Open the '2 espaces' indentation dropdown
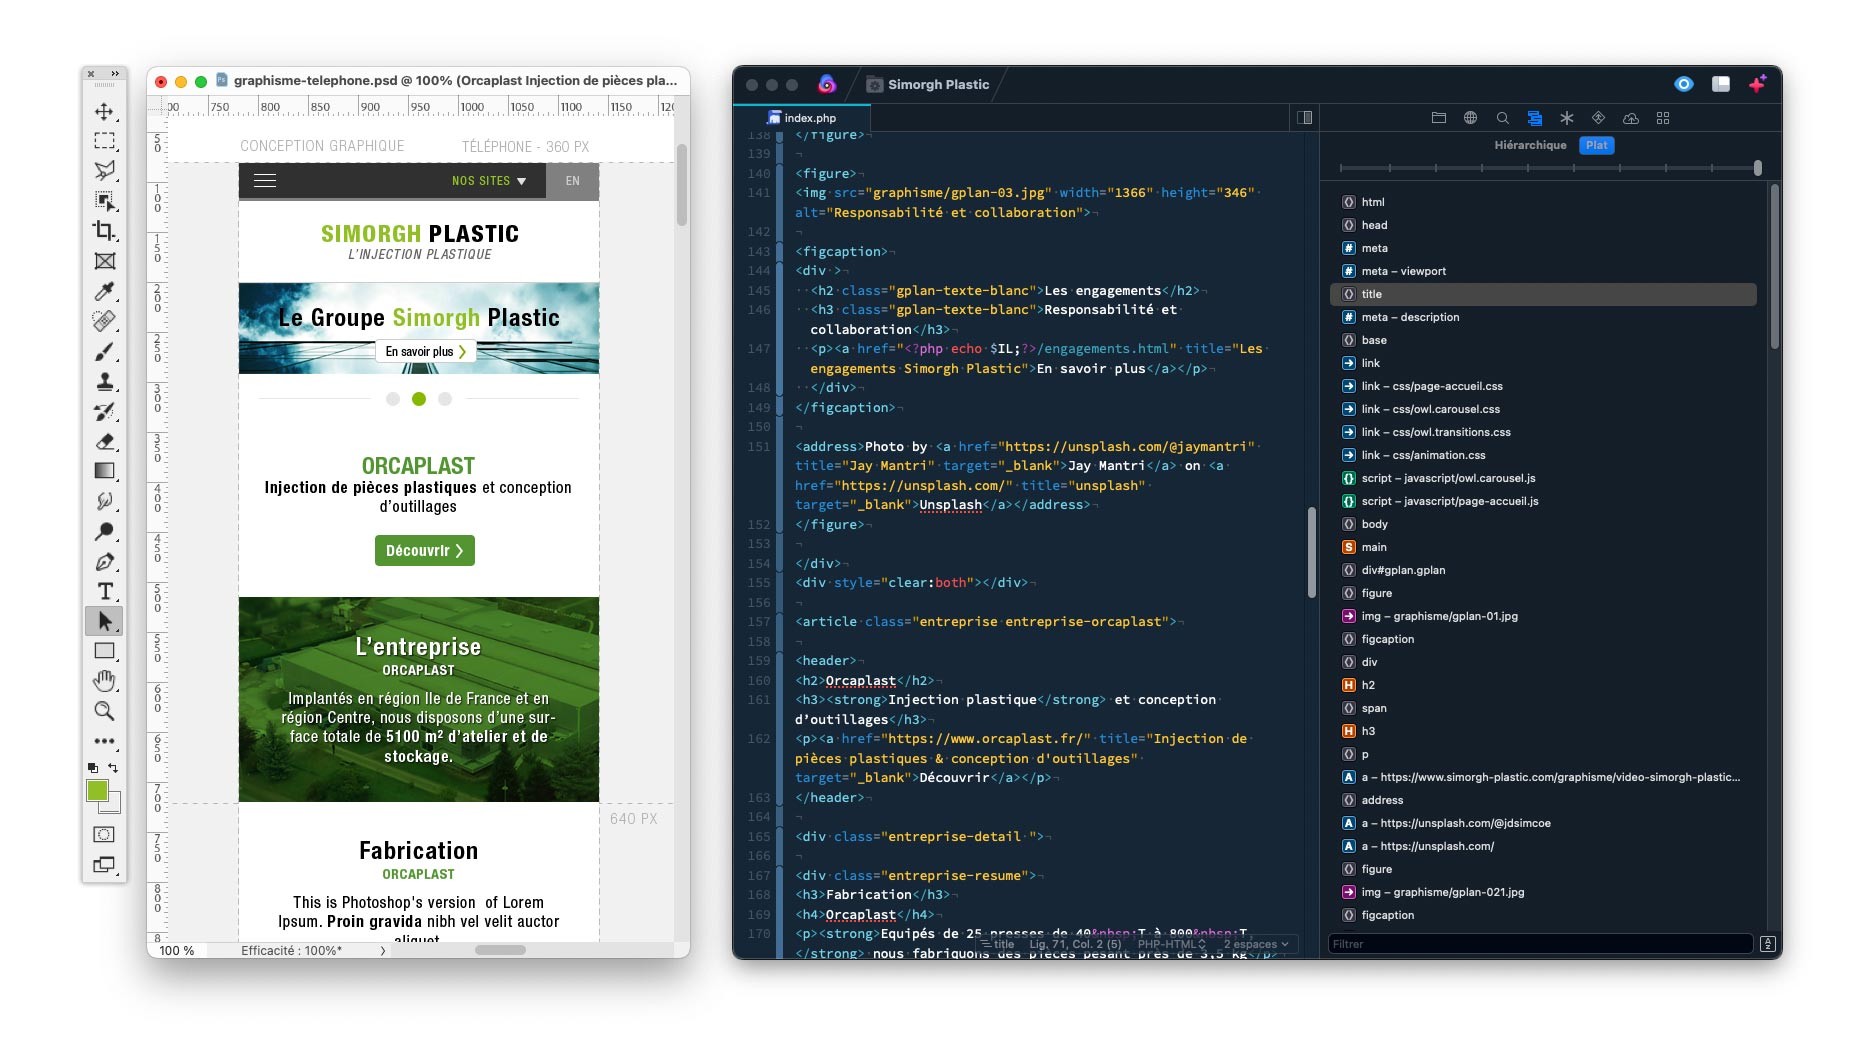 1255,944
